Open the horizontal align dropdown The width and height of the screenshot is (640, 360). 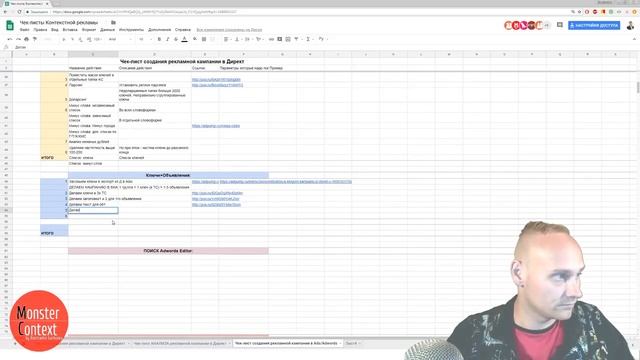(x=227, y=39)
